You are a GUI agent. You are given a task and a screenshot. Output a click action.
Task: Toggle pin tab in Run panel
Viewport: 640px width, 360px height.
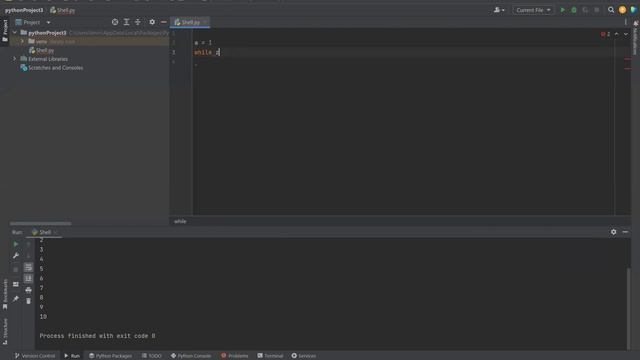[x=16, y=299]
